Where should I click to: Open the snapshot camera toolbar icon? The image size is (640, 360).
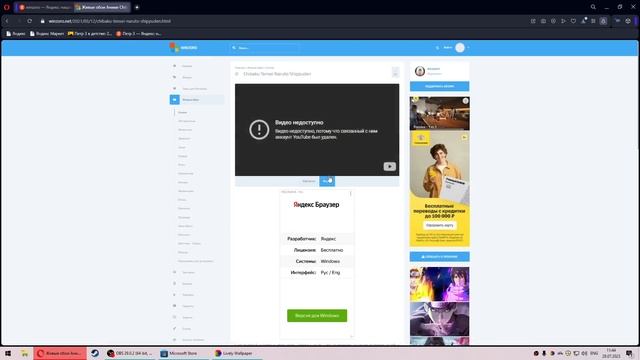(x=543, y=21)
